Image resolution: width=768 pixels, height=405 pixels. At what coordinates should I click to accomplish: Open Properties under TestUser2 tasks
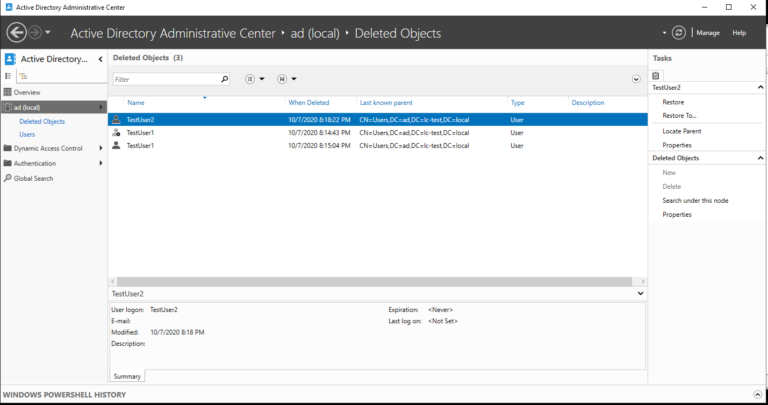(677, 145)
